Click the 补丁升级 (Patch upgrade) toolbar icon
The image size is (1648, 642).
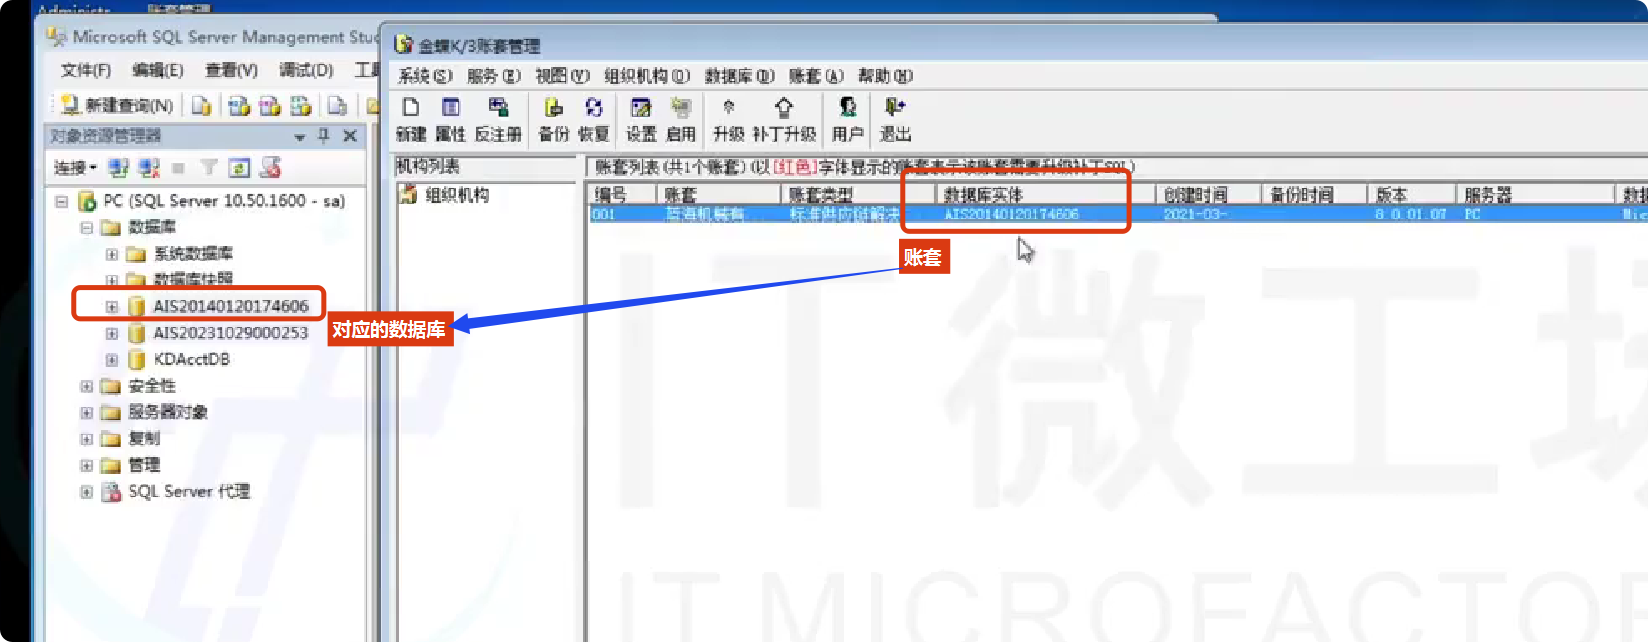point(784,119)
